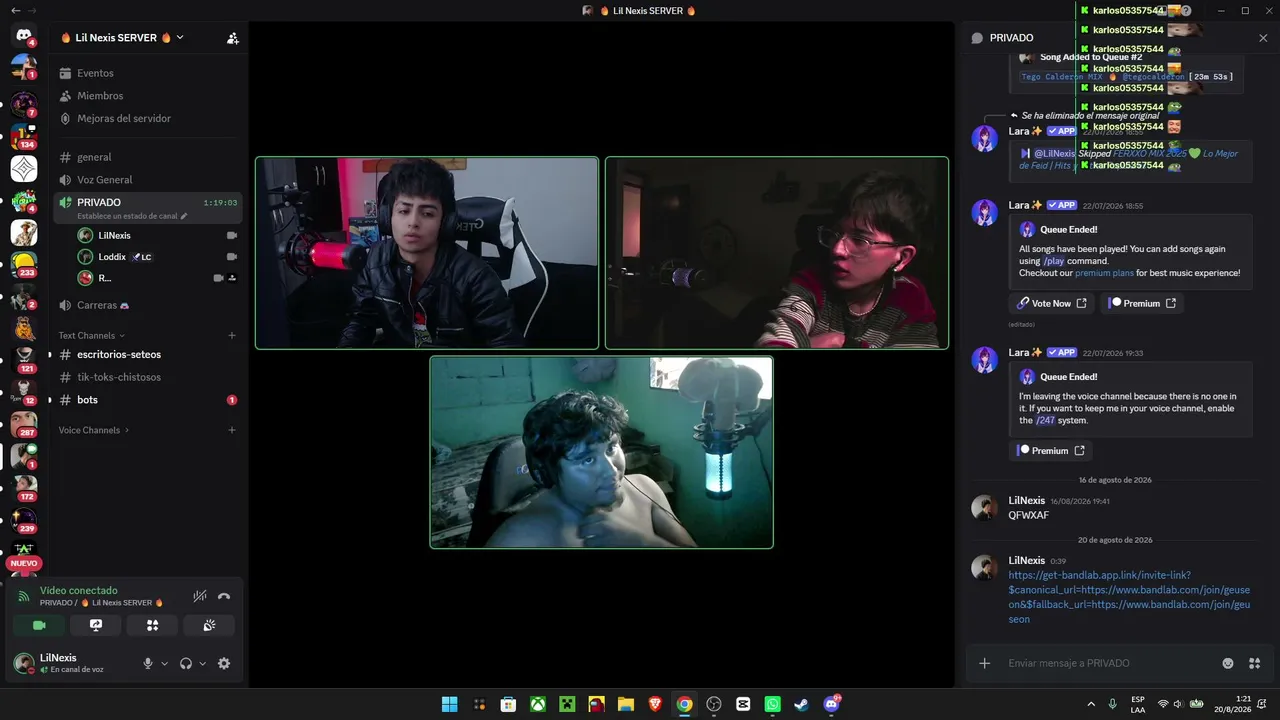This screenshot has width=1280, height=720.
Task: Mute the microphone
Action: coord(148,663)
